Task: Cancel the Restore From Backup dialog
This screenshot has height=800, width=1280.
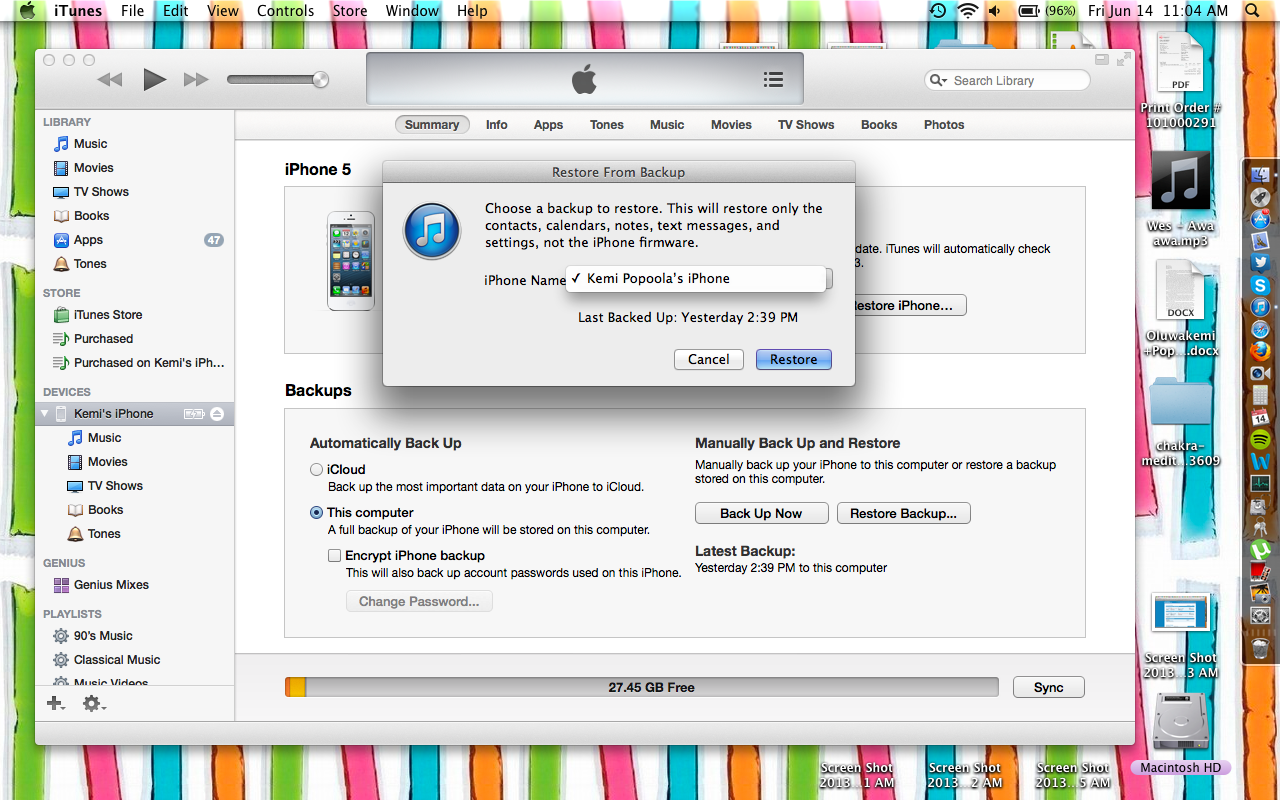Action: tap(709, 360)
